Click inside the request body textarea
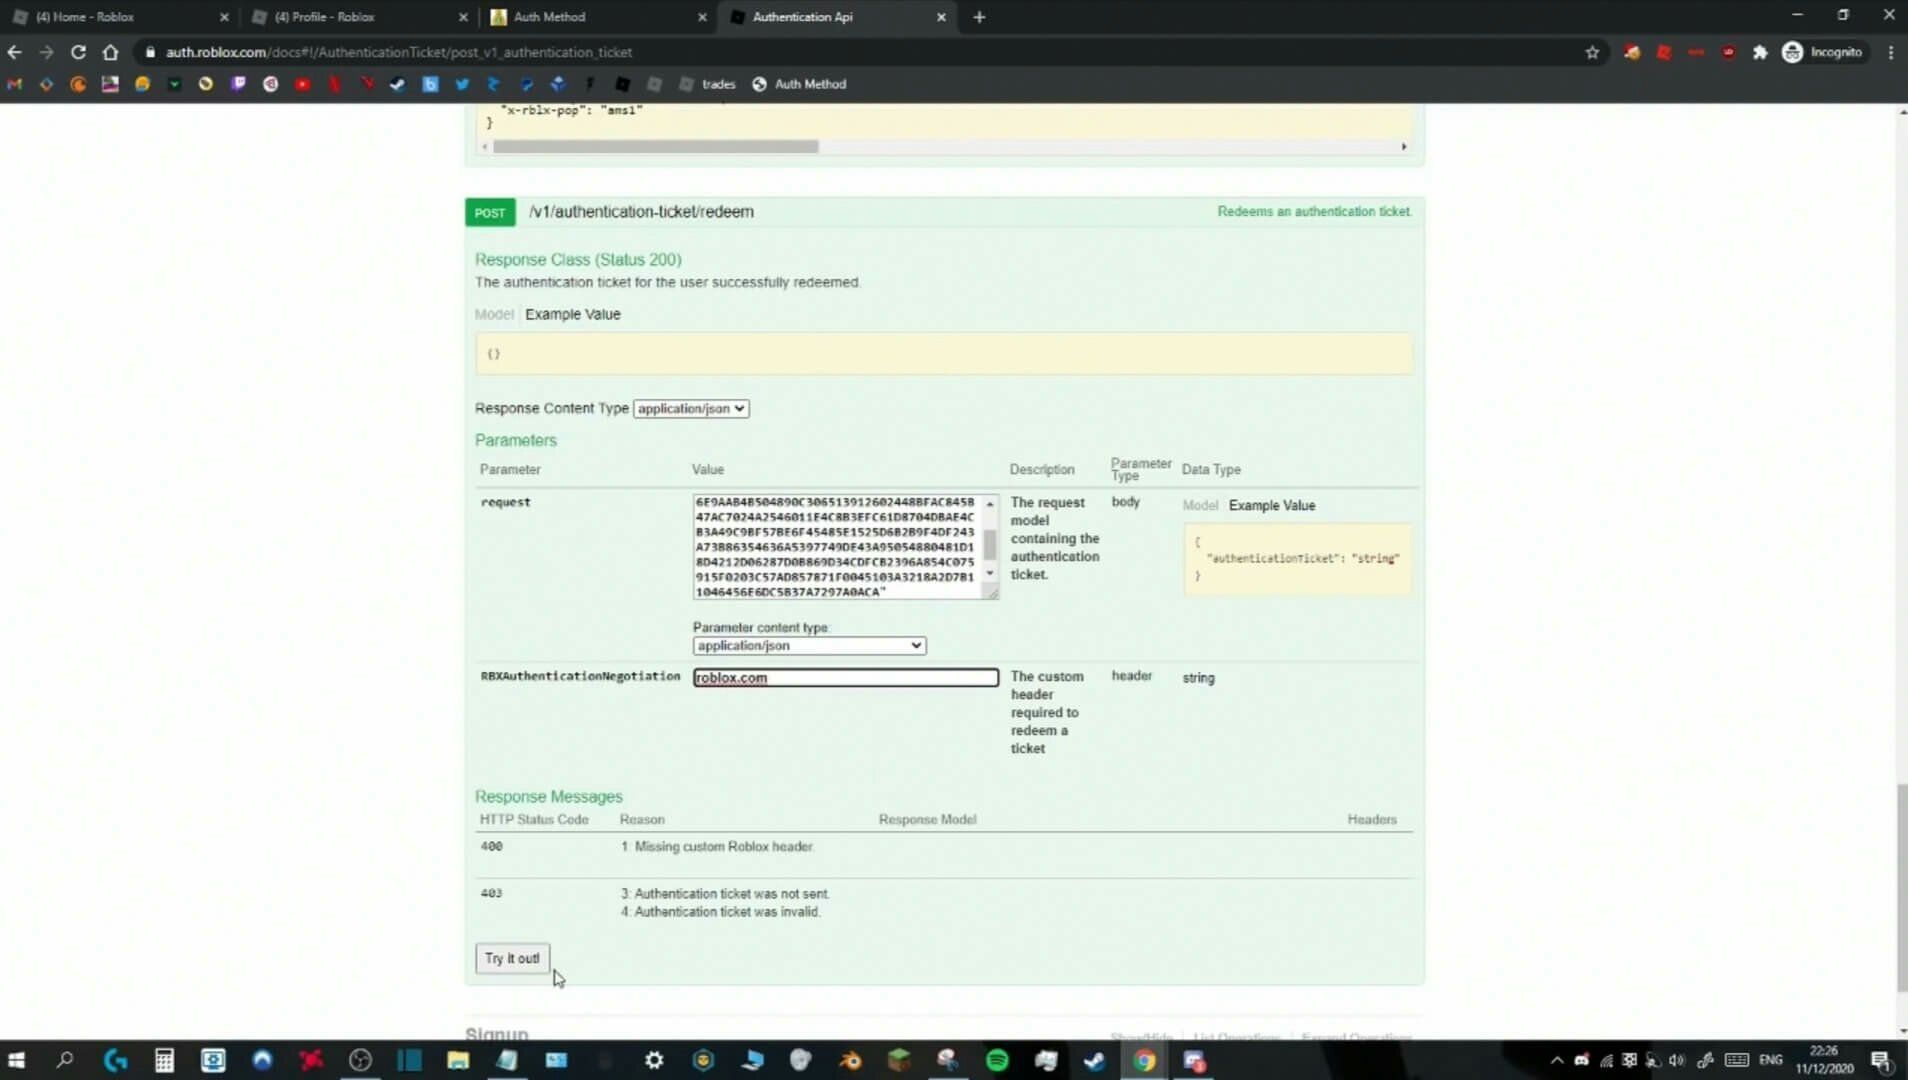1908x1080 pixels. (837, 546)
